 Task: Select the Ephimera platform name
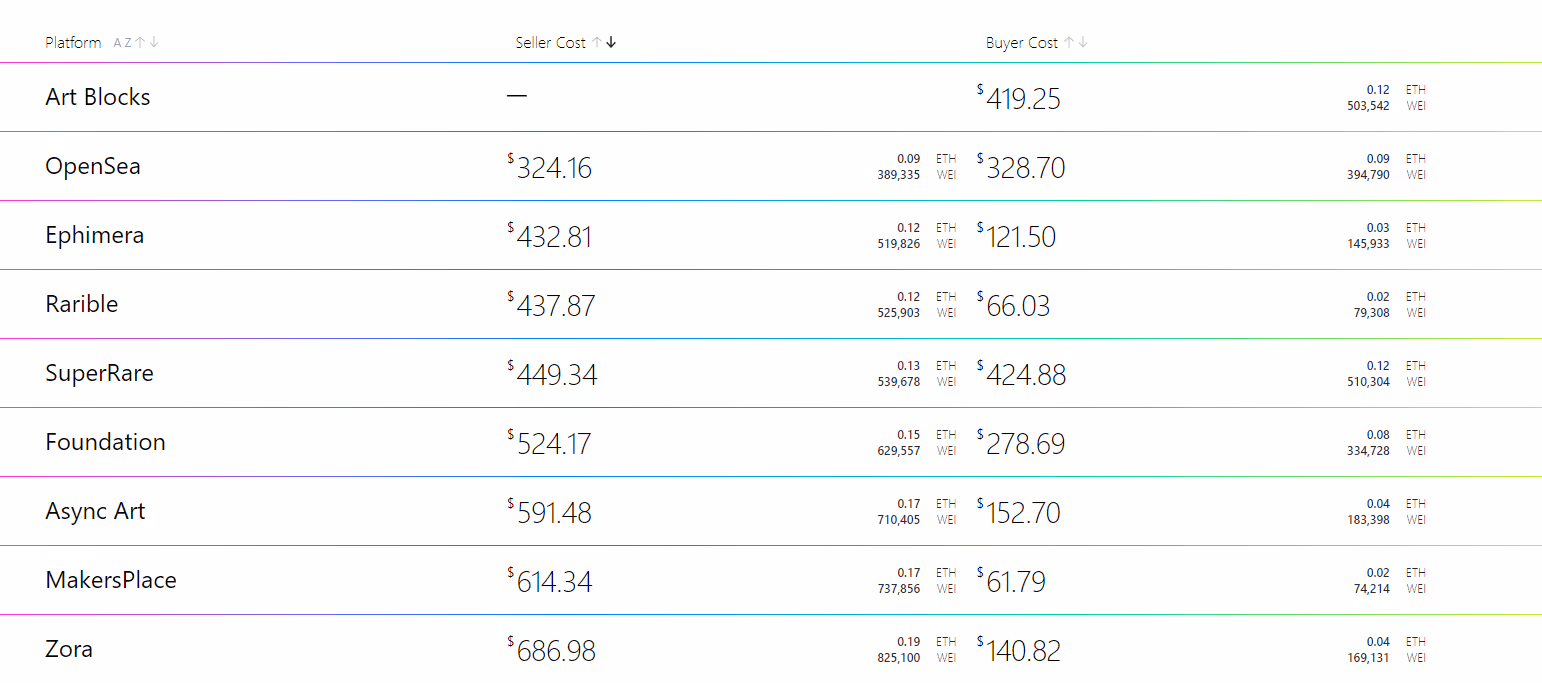[x=95, y=235]
